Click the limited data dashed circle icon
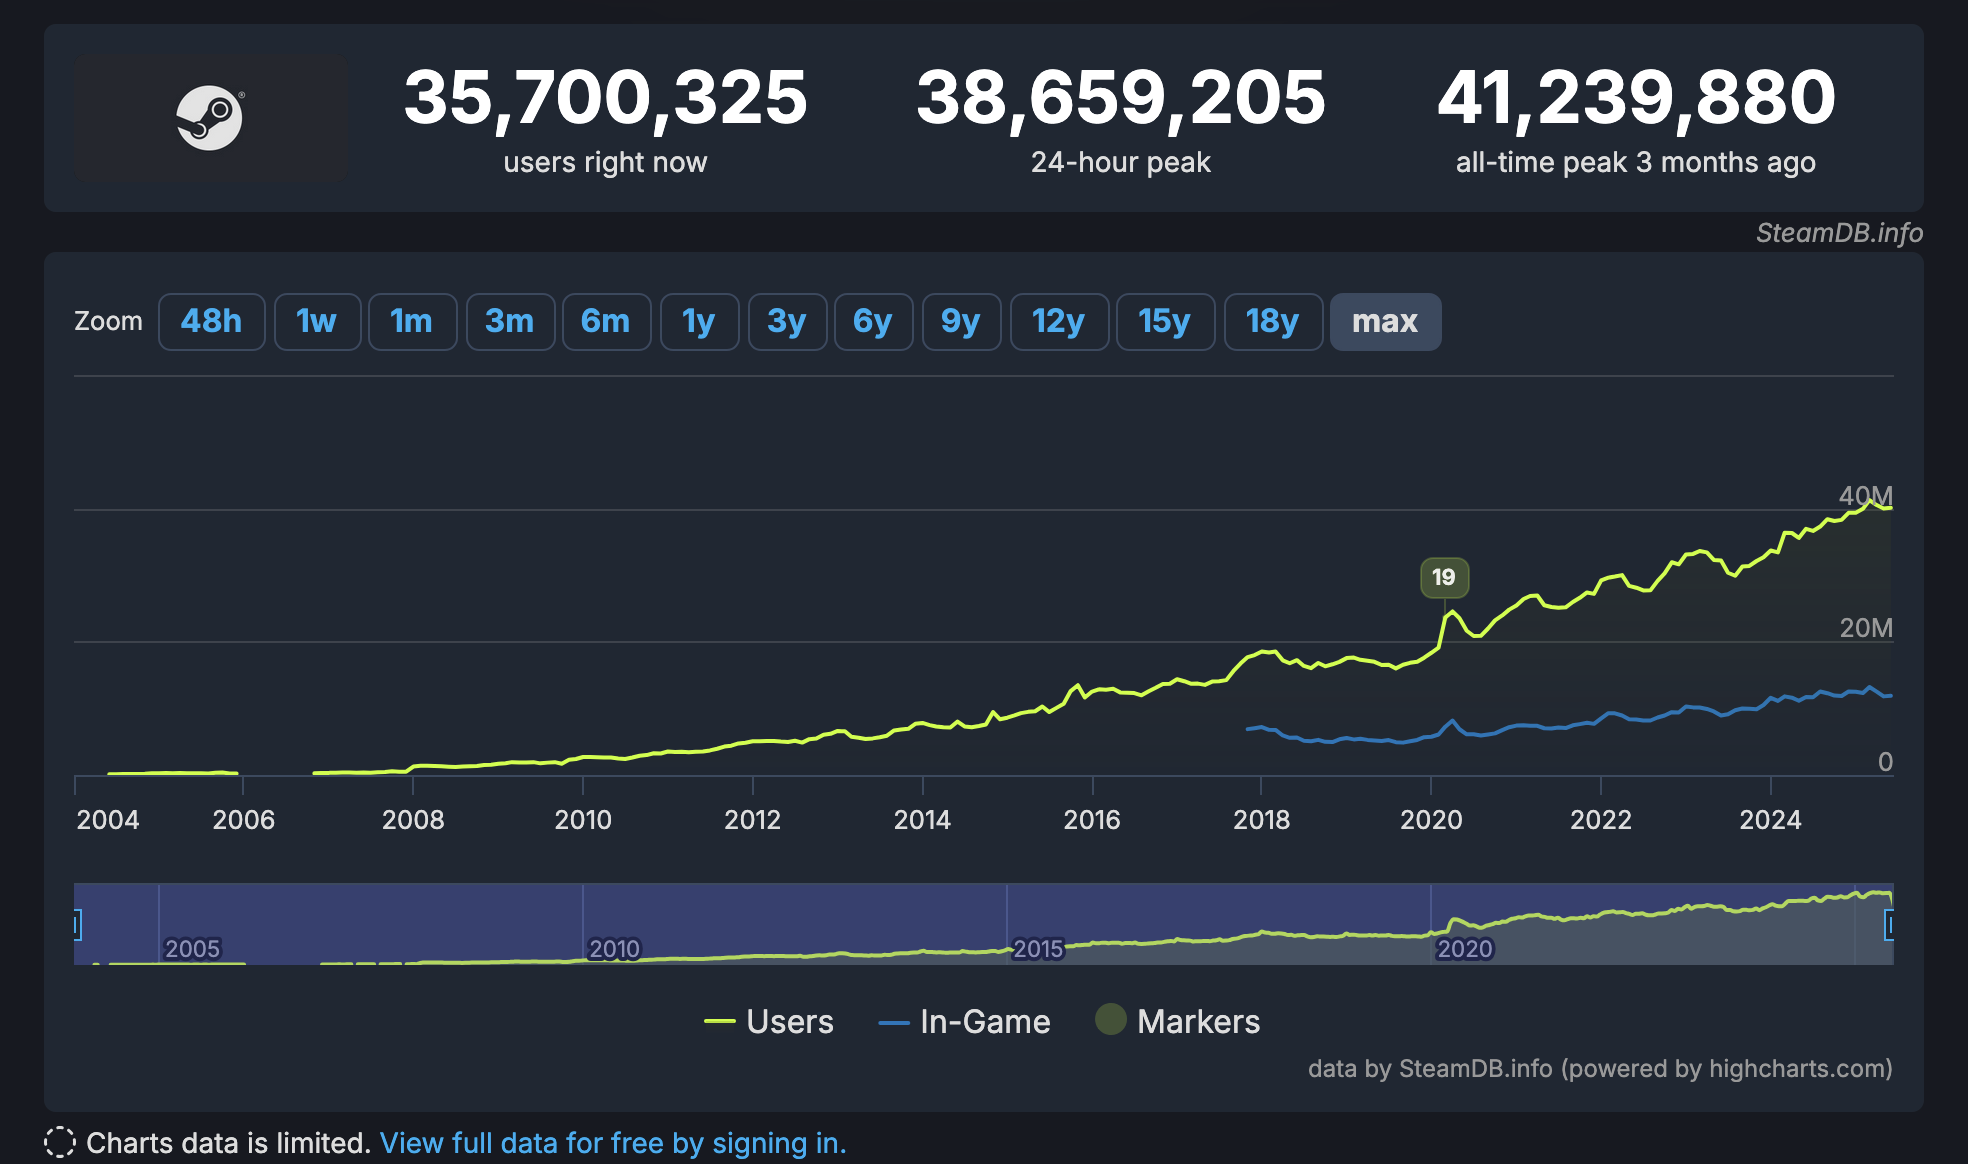 [60, 1142]
